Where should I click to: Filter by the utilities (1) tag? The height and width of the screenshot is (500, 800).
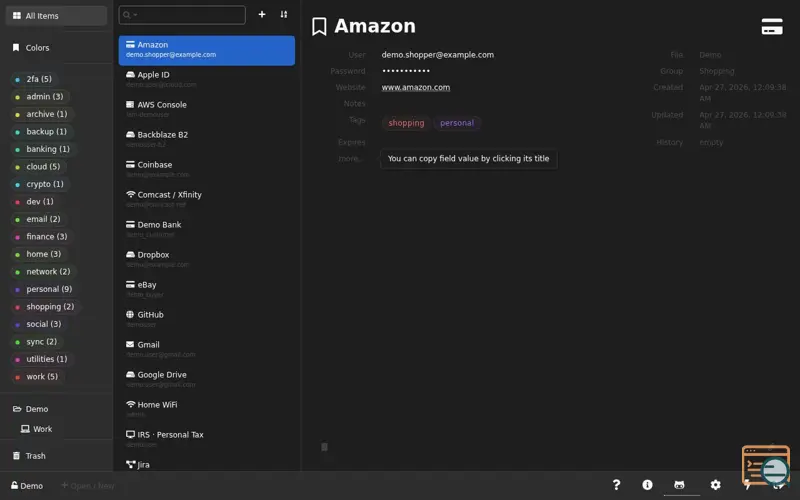(42, 359)
